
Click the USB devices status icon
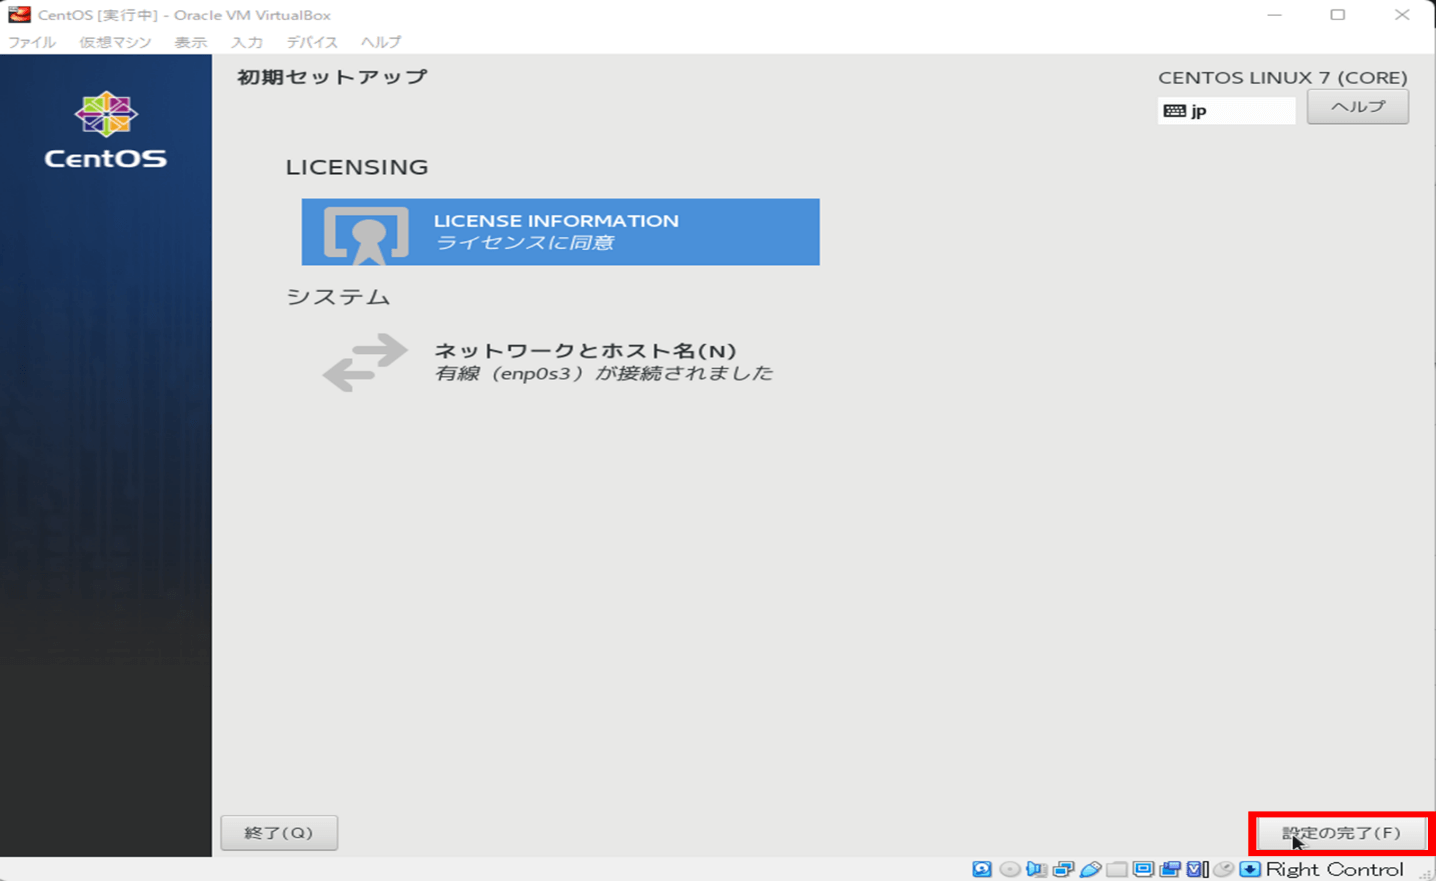pyautogui.click(x=1090, y=869)
